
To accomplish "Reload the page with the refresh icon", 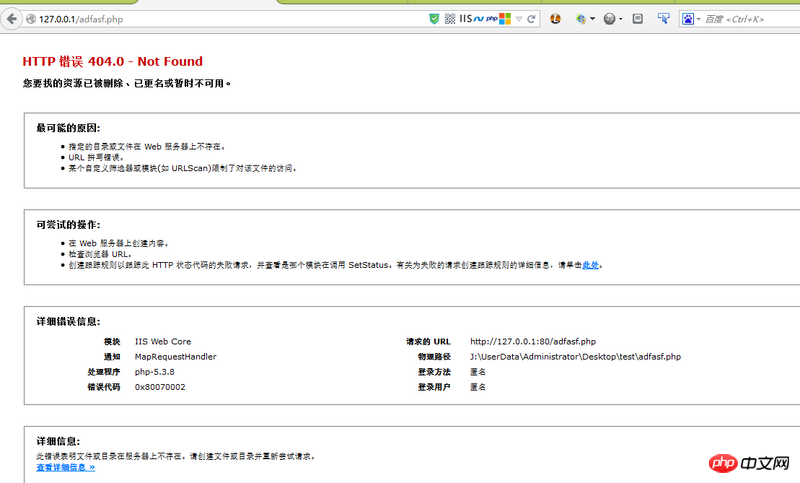I will pyautogui.click(x=531, y=19).
